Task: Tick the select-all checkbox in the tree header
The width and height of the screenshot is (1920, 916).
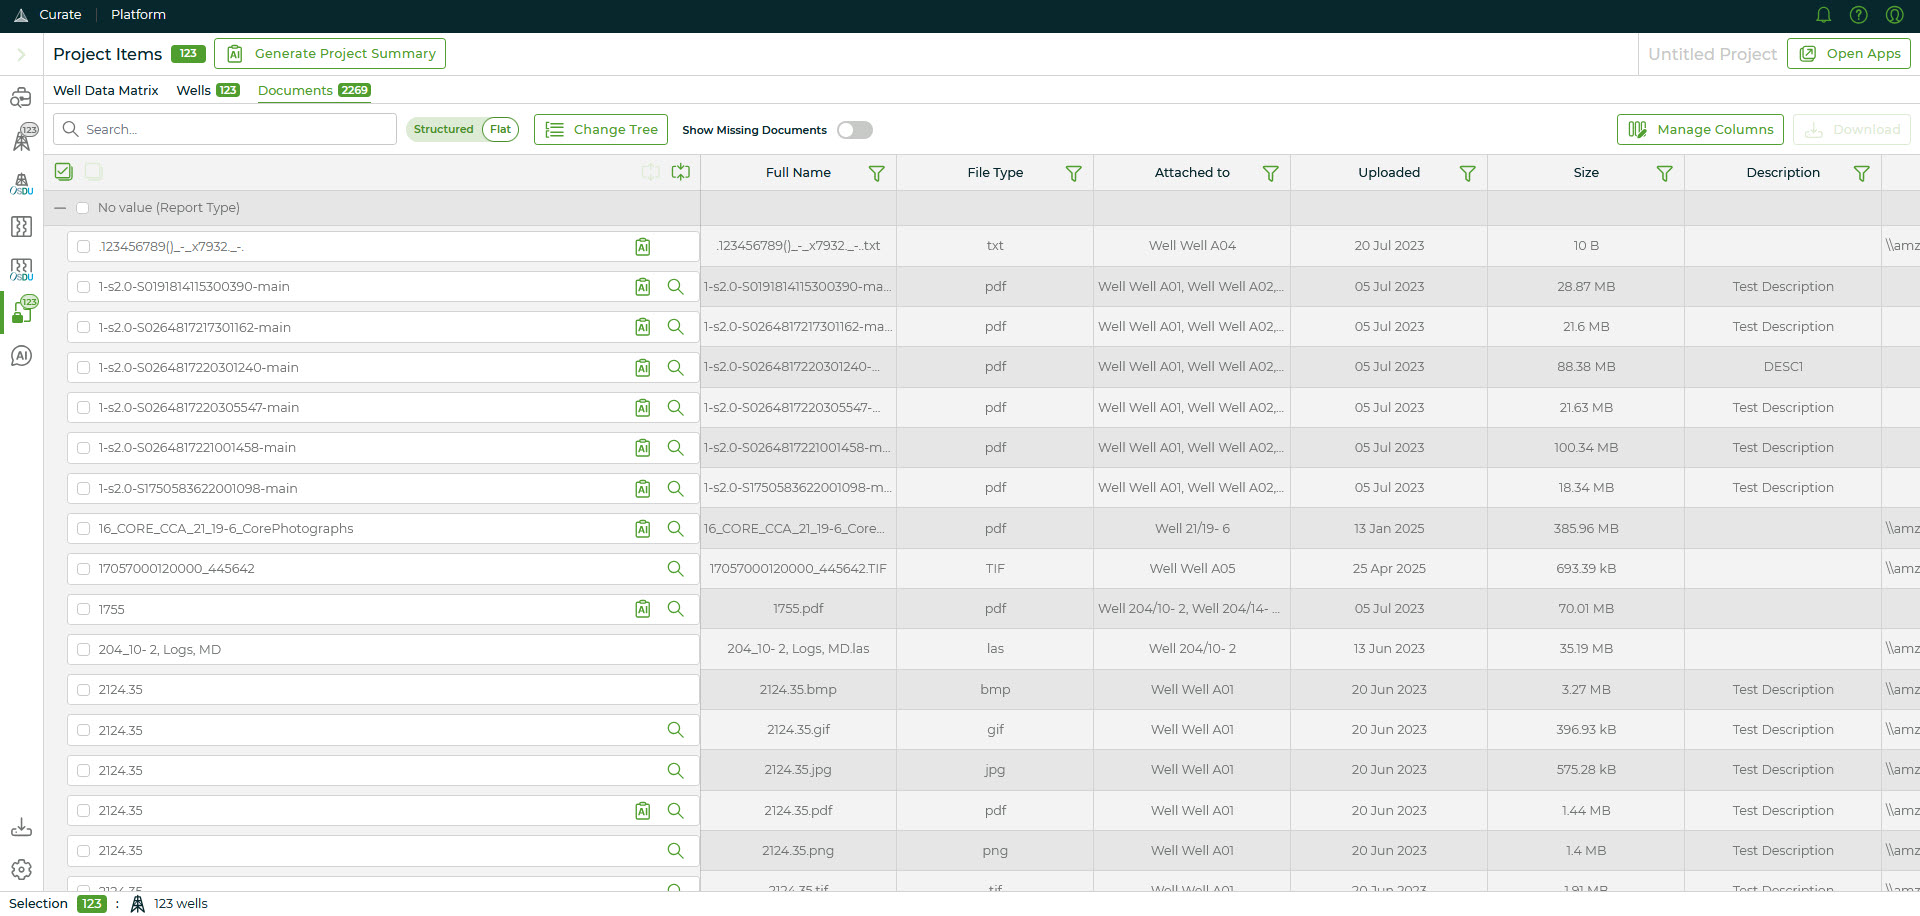Action: point(64,172)
